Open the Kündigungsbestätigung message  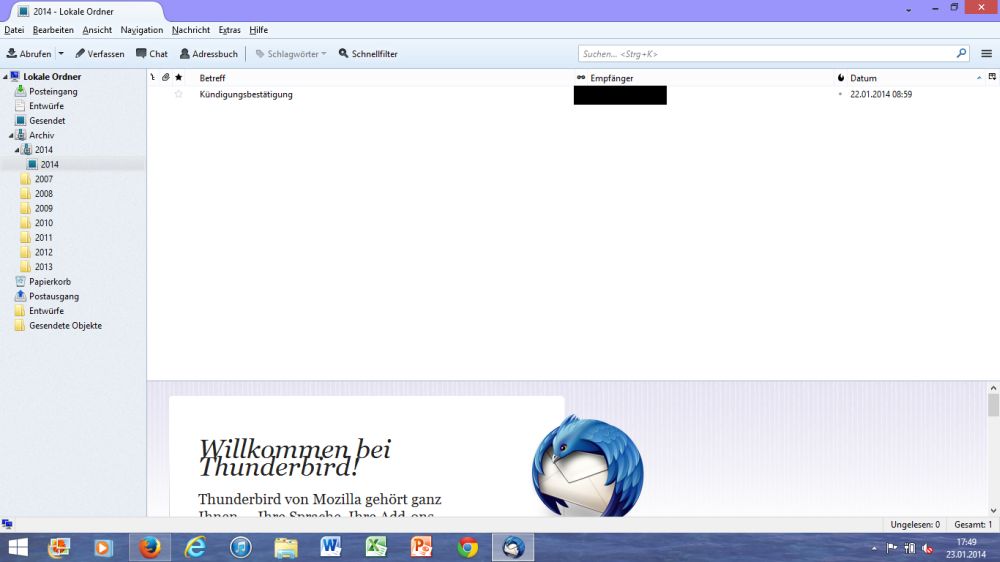click(x=246, y=94)
